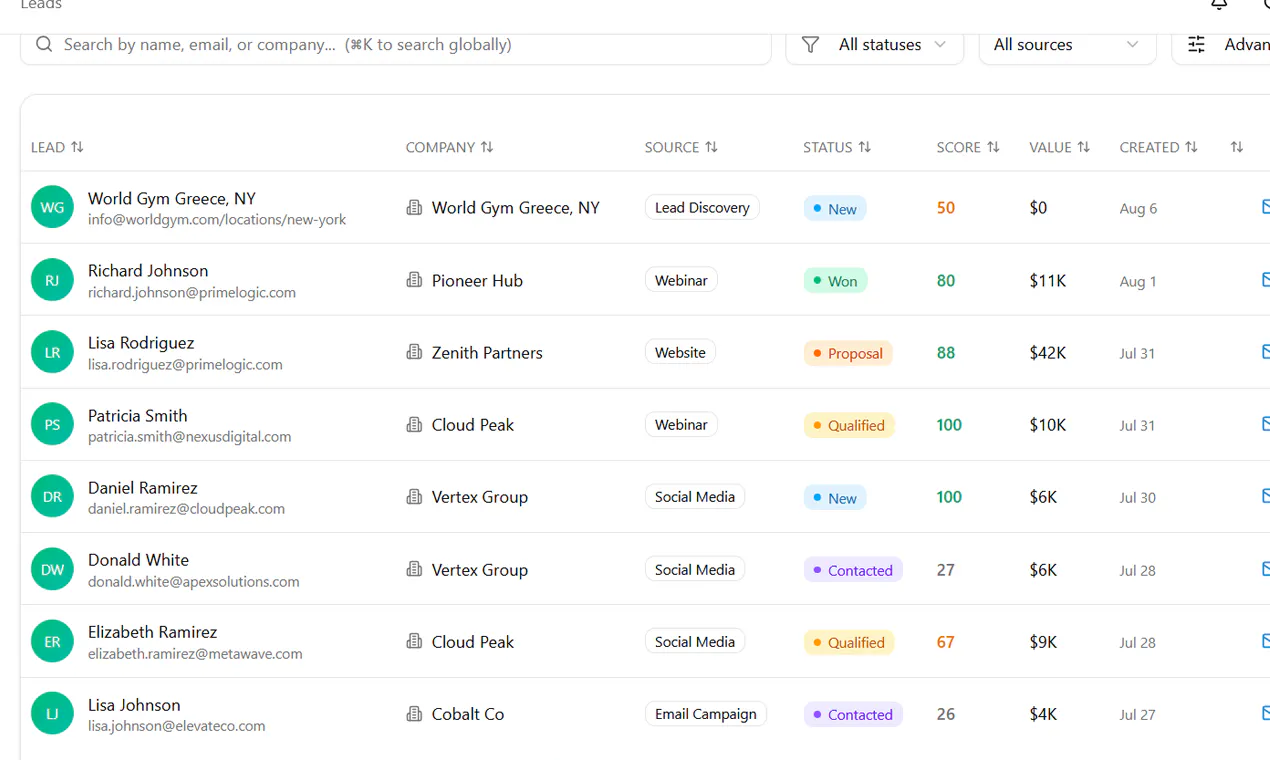Click Qualified badge in Elizabeth Ramirez row
Image resolution: width=1270 pixels, height=760 pixels.
point(849,642)
